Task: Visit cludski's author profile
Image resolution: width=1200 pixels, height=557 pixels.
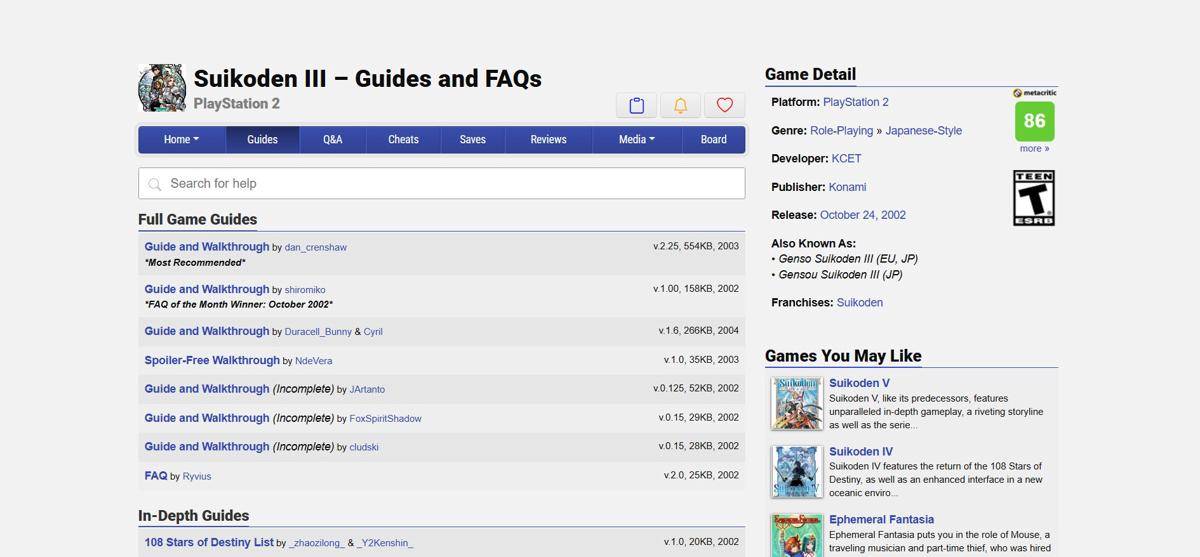Action: [364, 448]
